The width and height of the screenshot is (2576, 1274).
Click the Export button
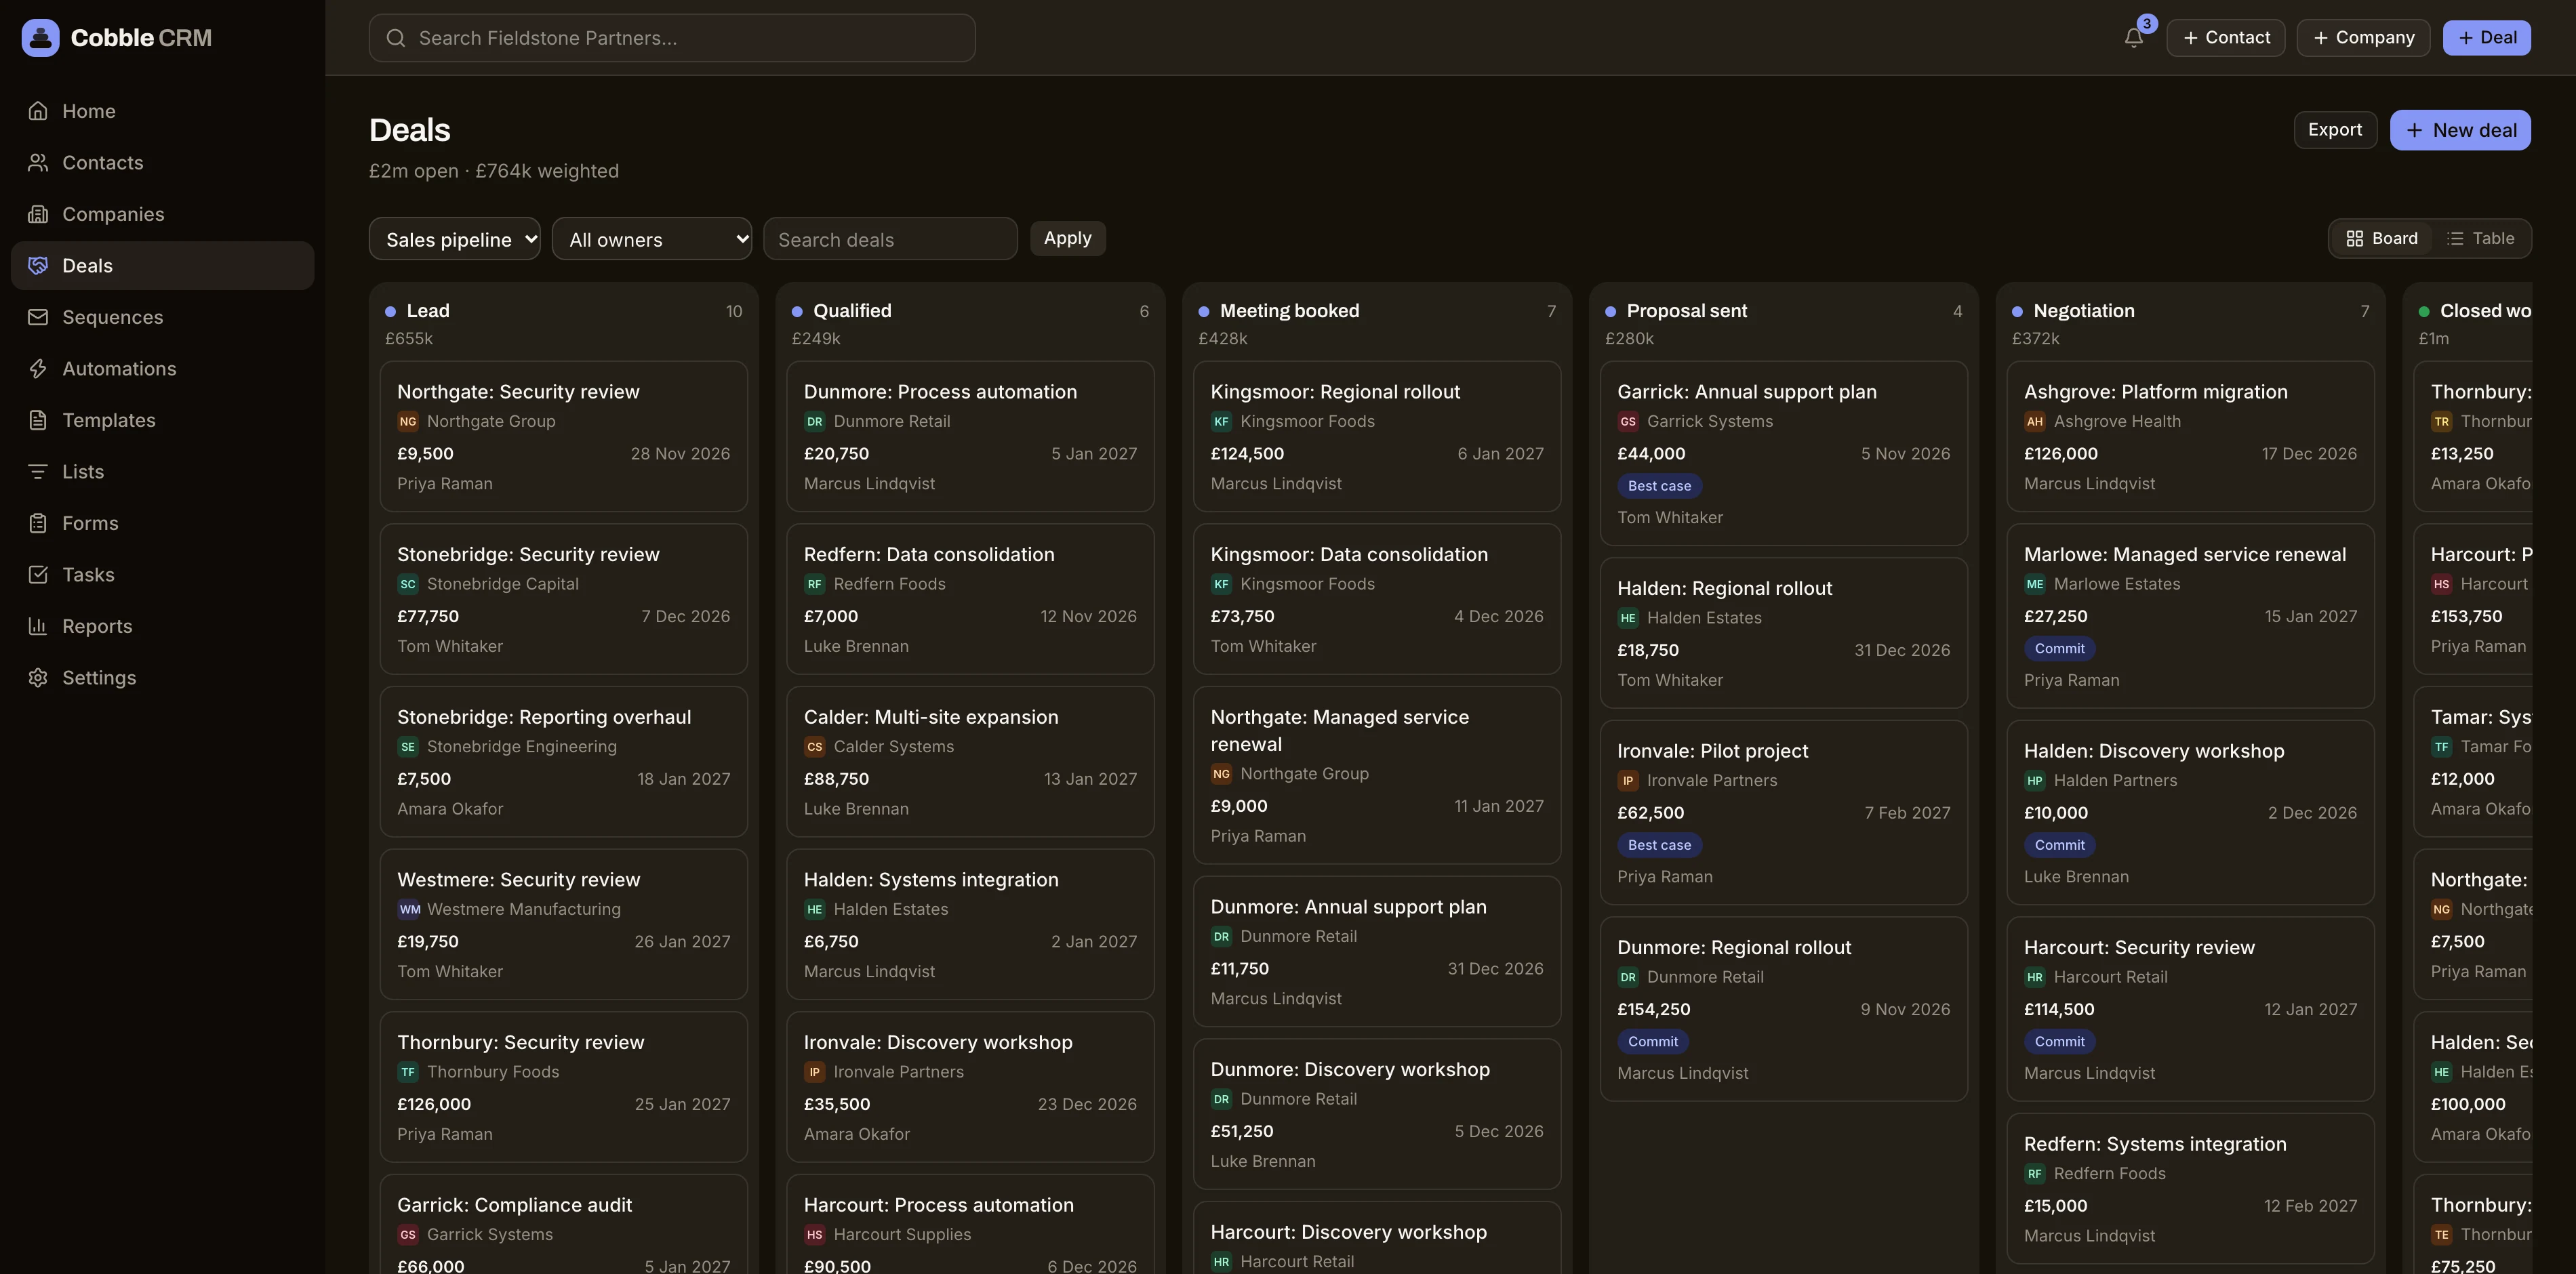tap(2335, 130)
